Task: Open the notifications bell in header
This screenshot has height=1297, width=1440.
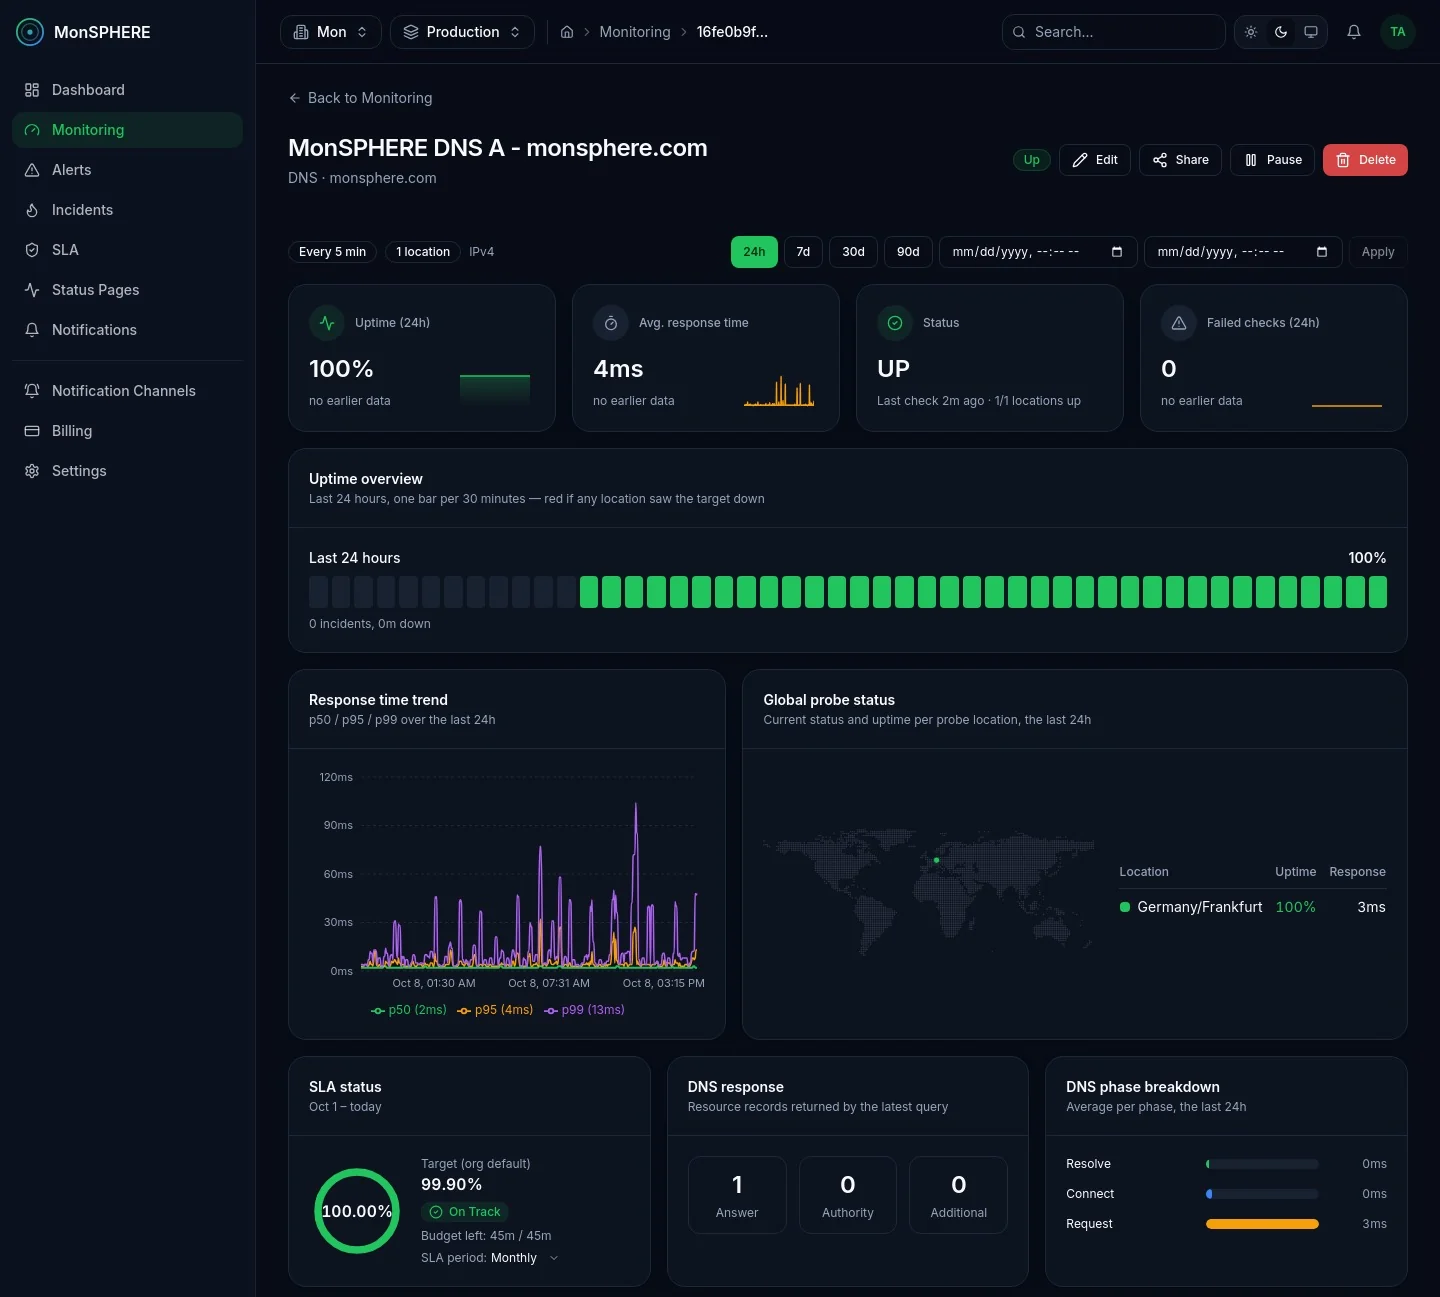Action: point(1354,32)
